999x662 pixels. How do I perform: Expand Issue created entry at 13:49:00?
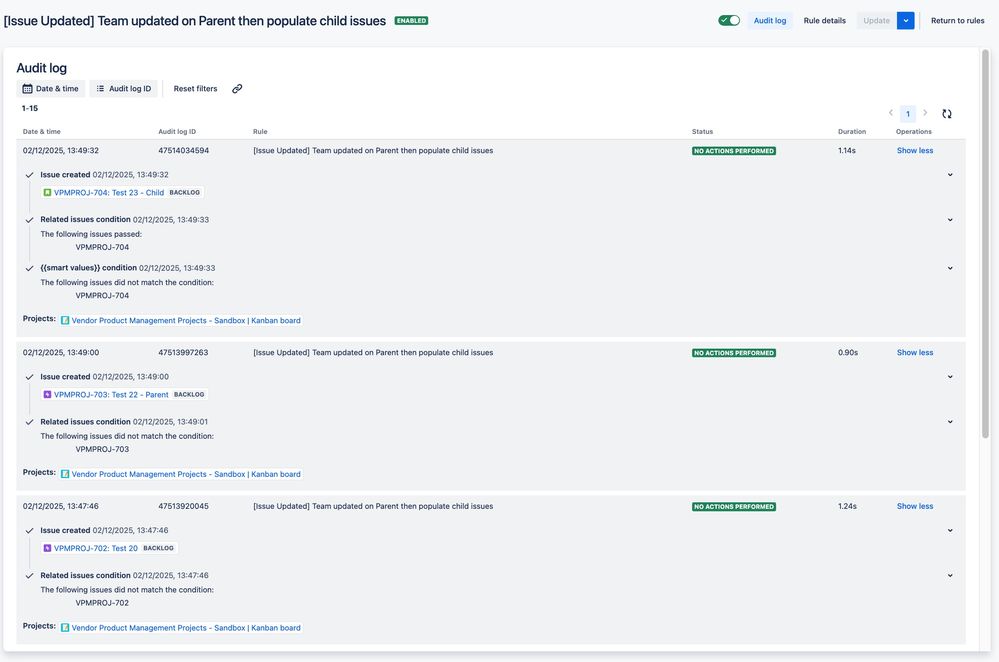tap(950, 377)
